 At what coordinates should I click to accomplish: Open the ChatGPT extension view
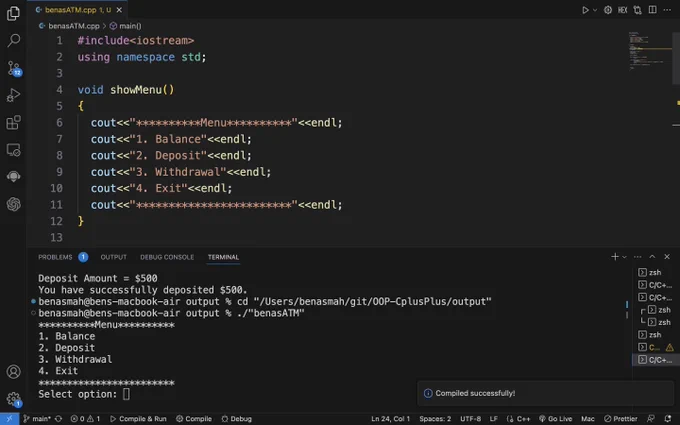(13, 204)
